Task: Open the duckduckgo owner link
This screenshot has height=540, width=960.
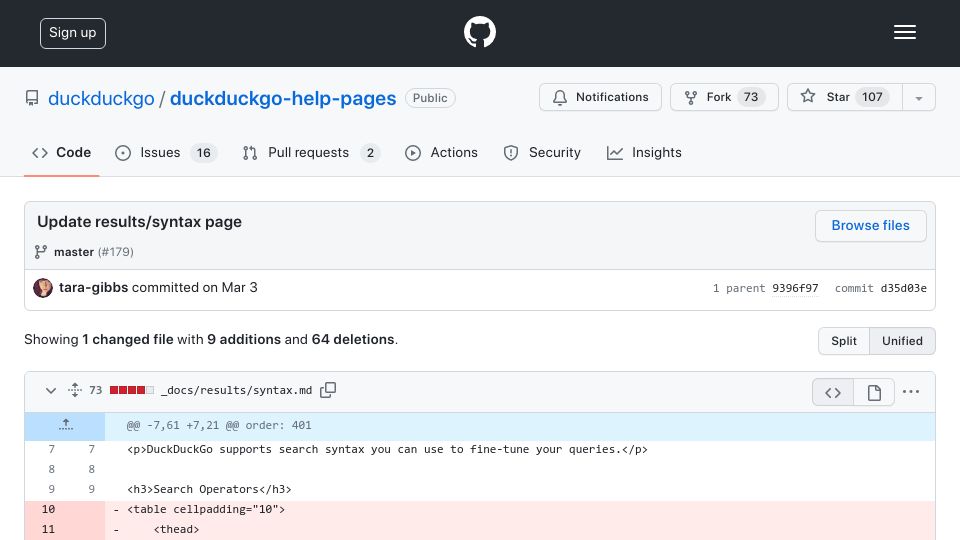Action: 101,98
